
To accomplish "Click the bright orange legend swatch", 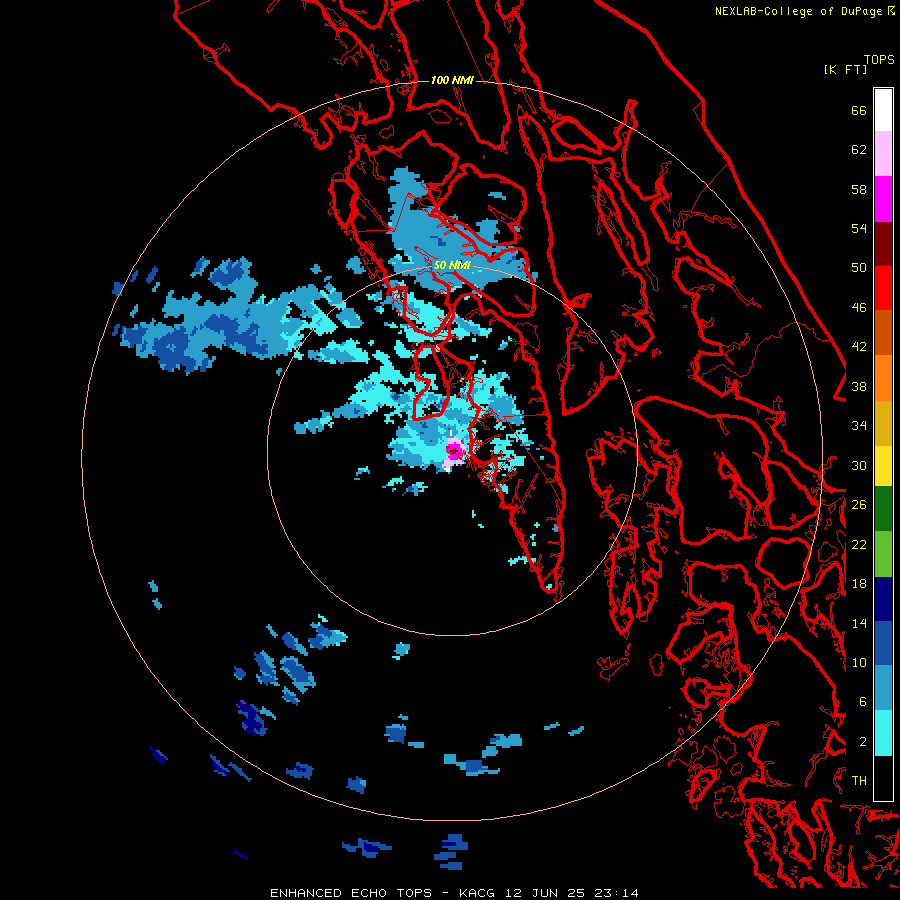I will (883, 378).
